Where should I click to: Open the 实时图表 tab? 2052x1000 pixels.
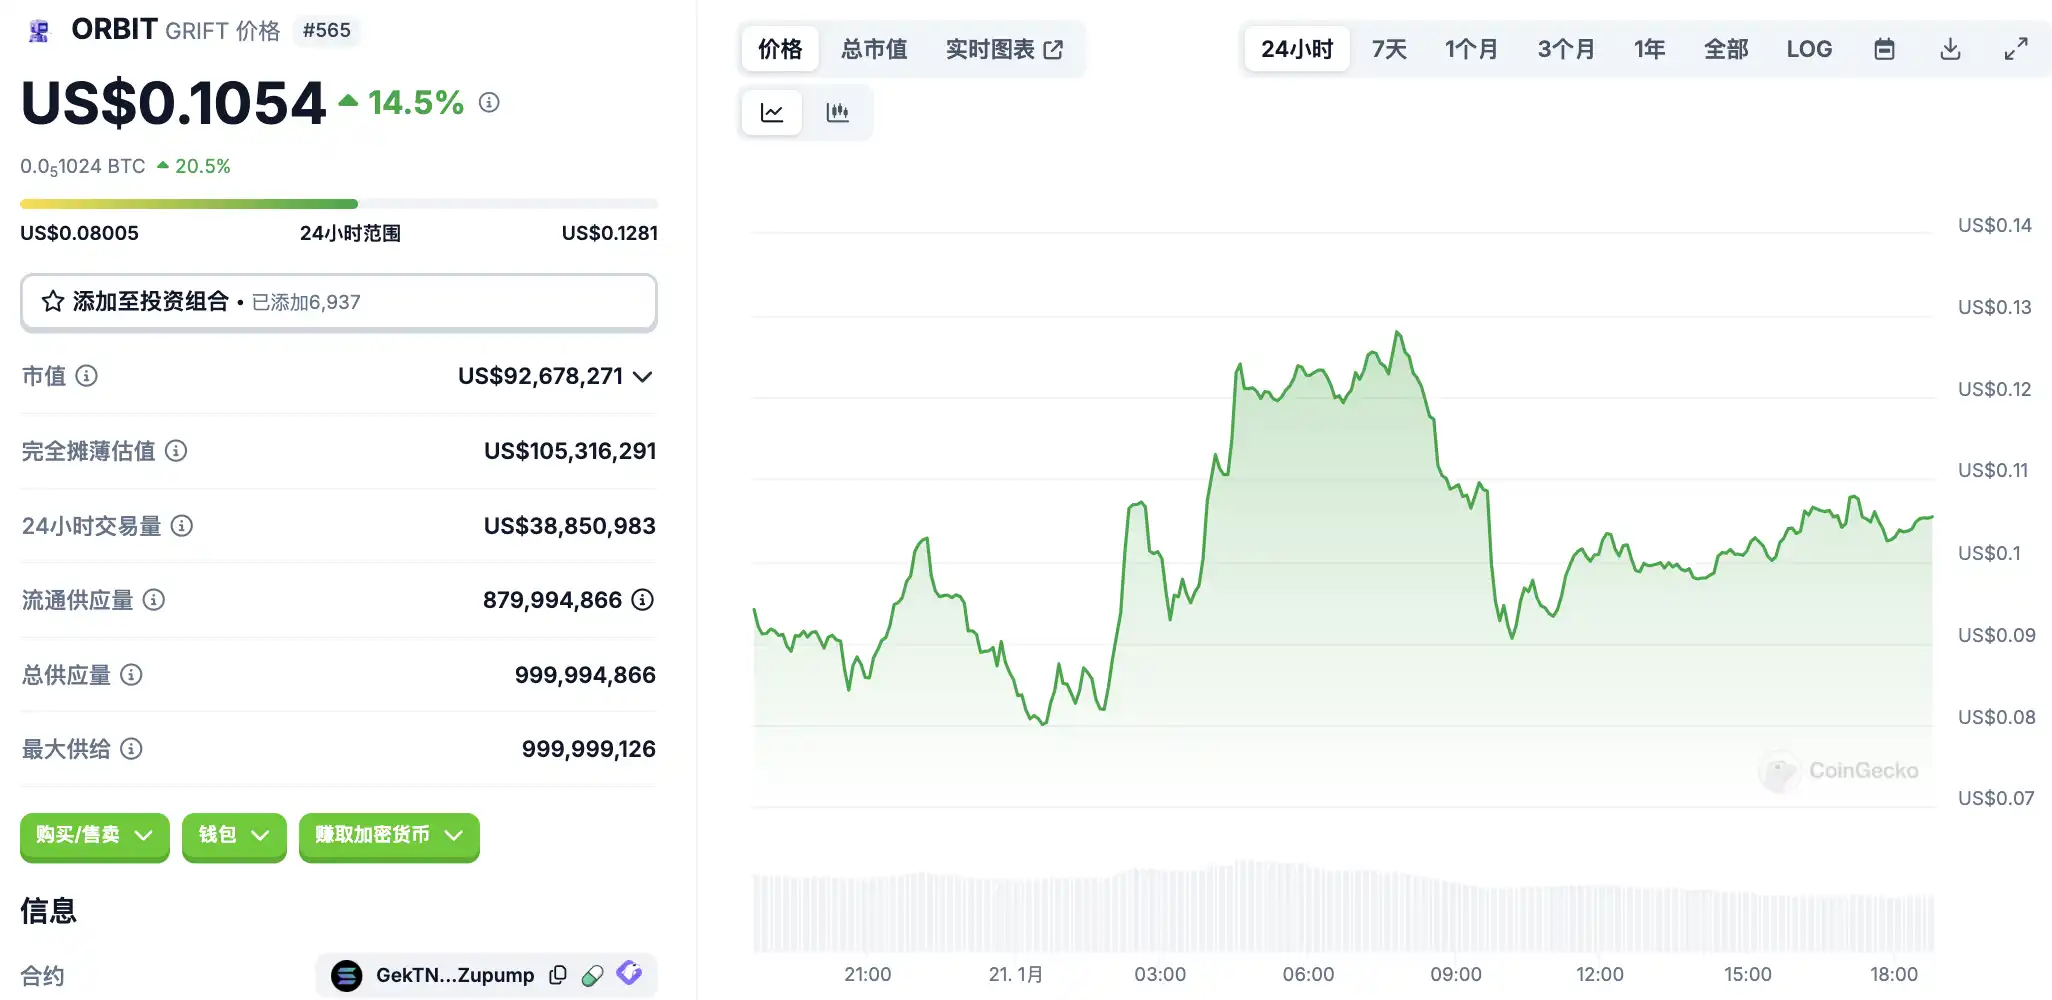(1004, 49)
